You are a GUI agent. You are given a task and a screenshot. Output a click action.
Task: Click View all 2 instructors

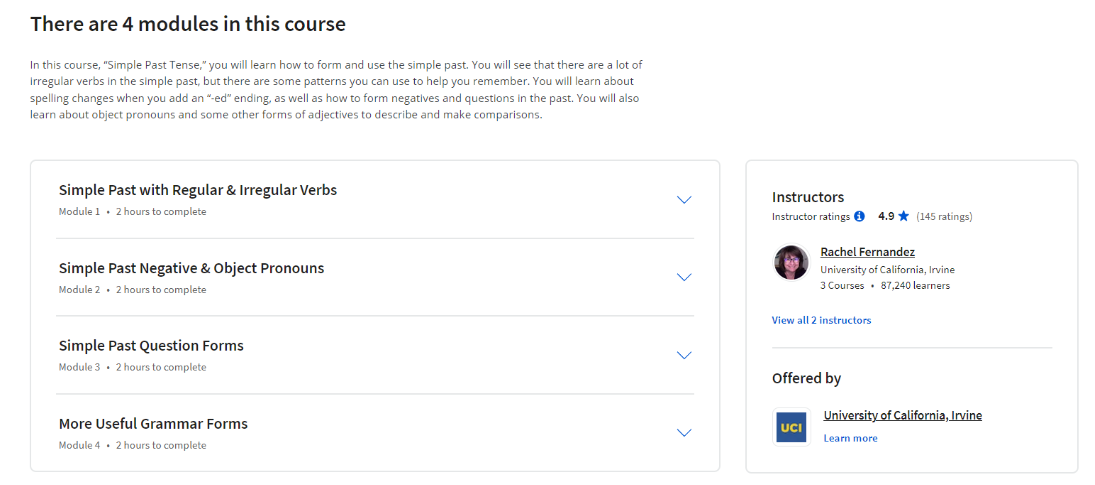click(x=821, y=320)
